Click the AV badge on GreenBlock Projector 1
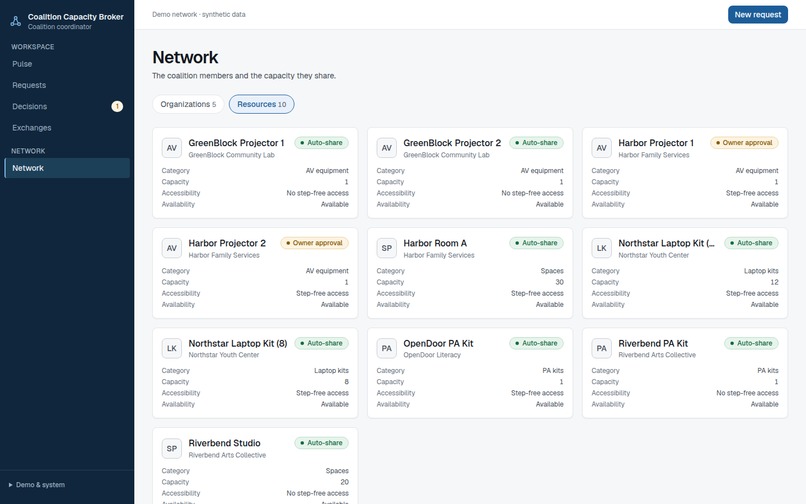 click(x=172, y=148)
